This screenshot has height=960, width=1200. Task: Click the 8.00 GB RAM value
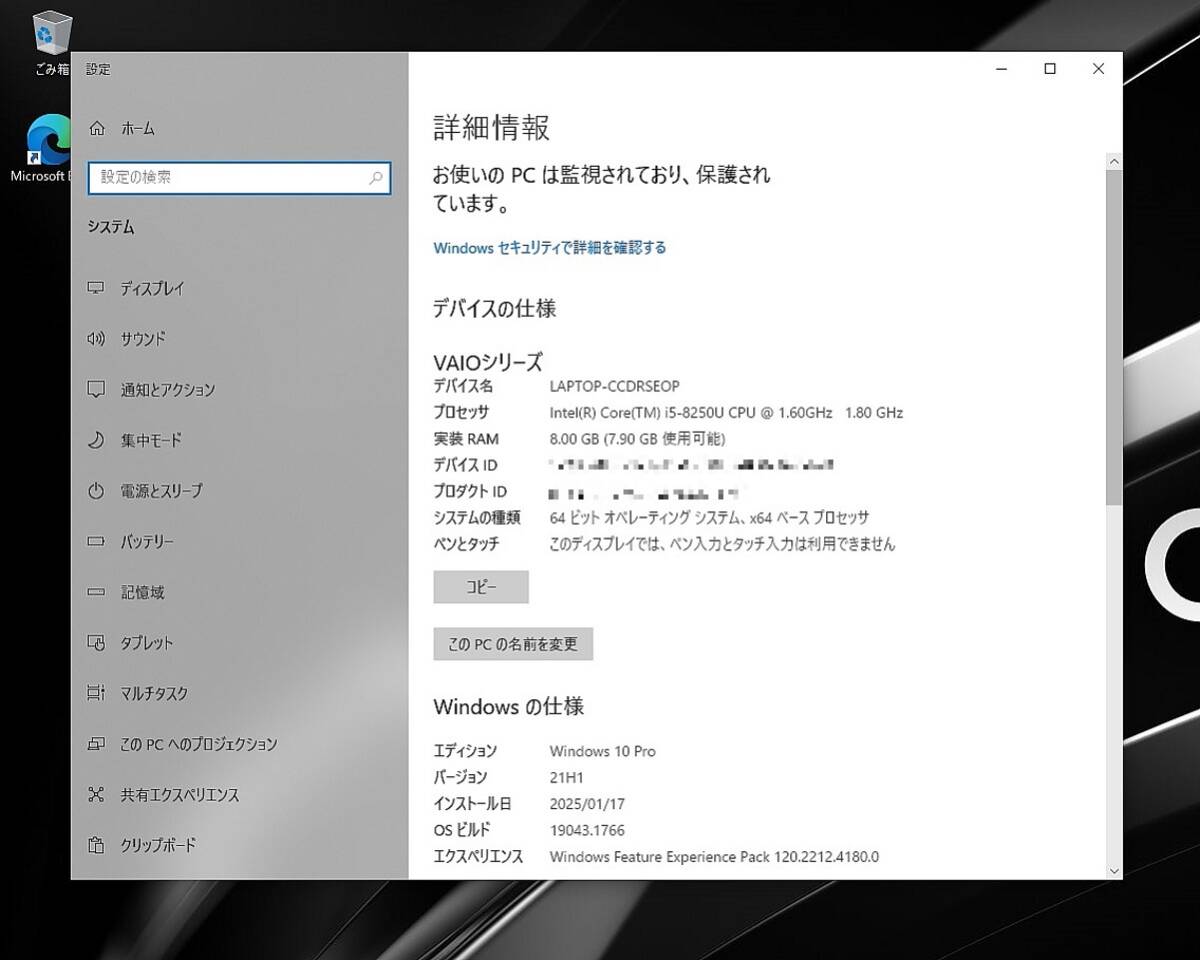pyautogui.click(x=637, y=439)
